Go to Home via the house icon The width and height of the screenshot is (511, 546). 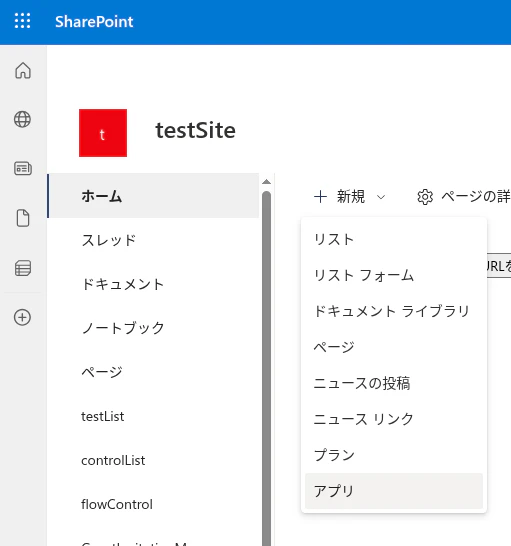click(x=23, y=70)
